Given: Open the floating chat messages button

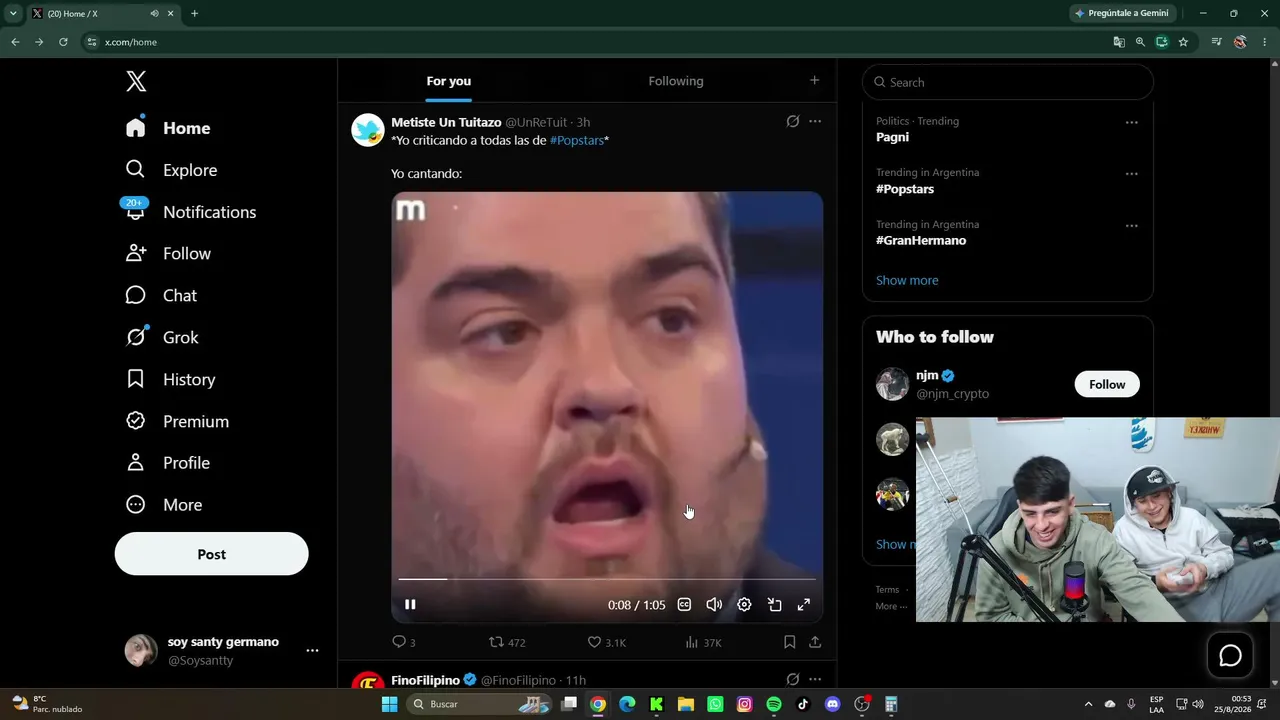Looking at the screenshot, I should pyautogui.click(x=1230, y=655).
